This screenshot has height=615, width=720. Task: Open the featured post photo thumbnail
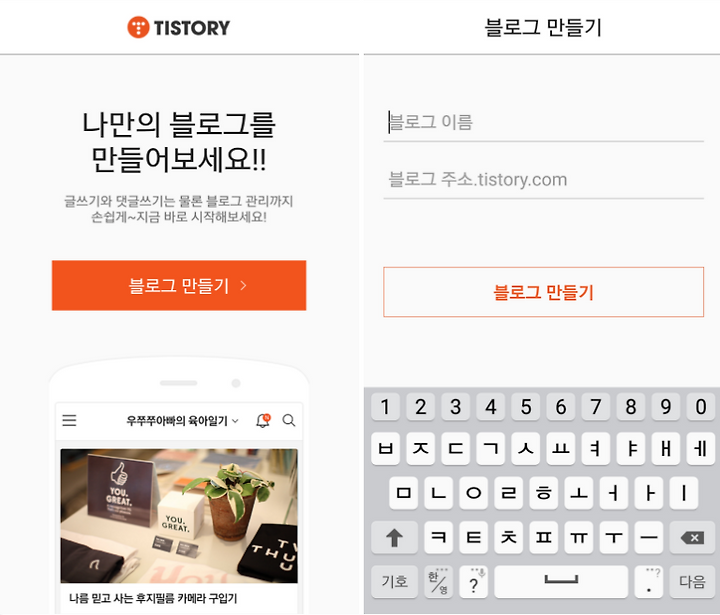(x=179, y=516)
